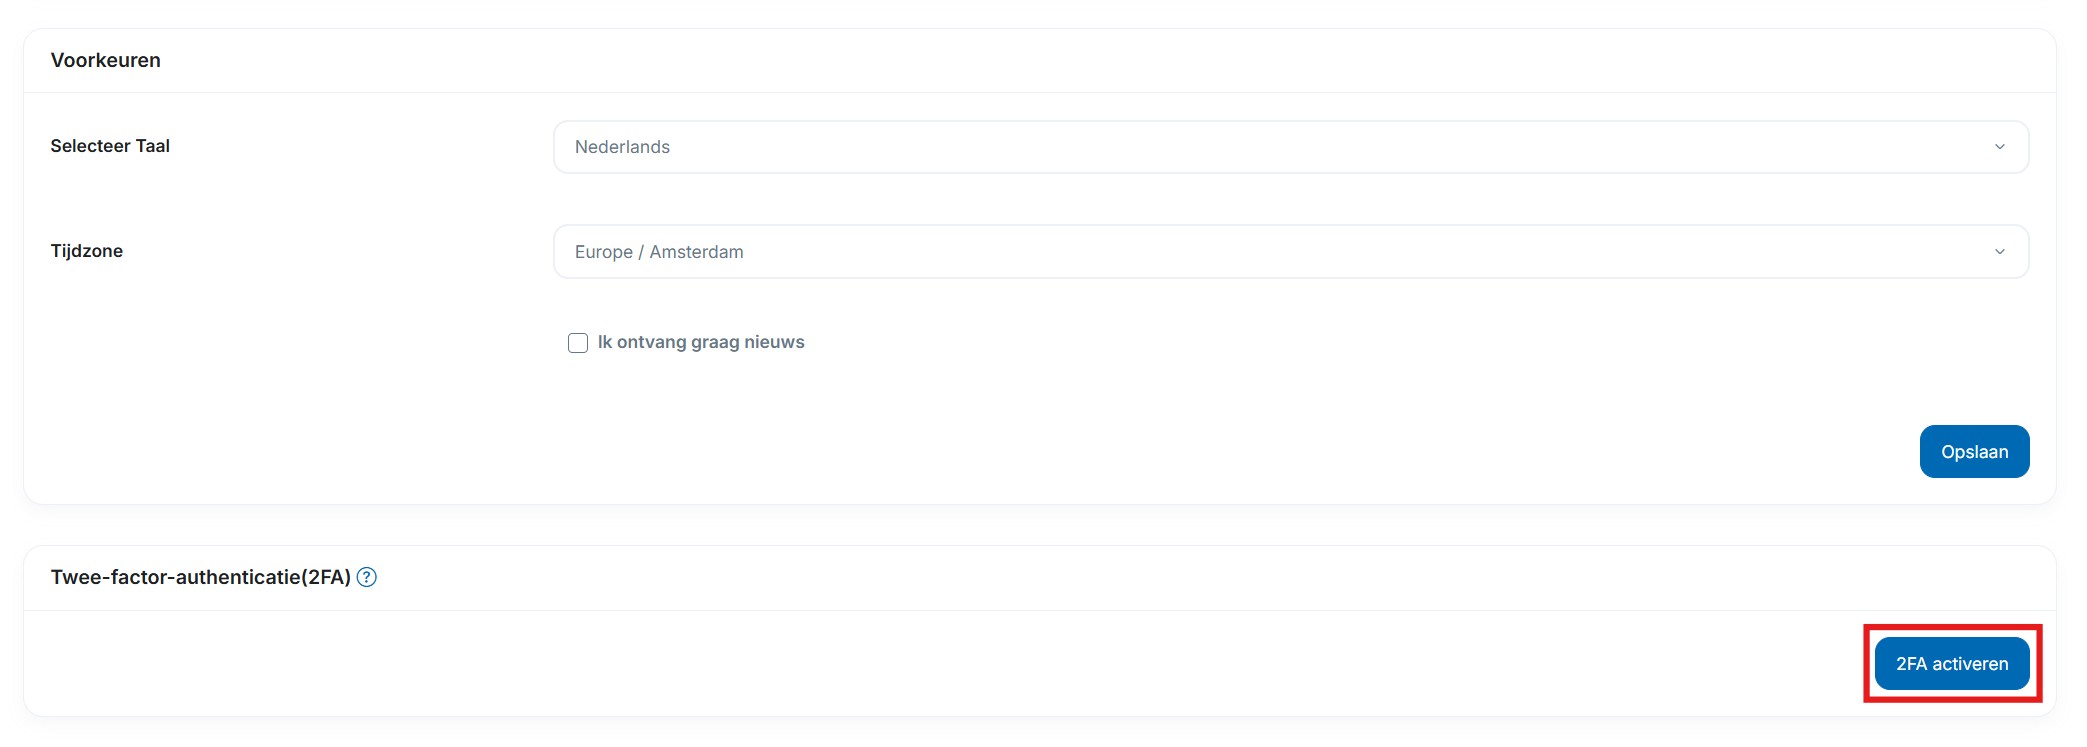Click the 'Nederlands' selected language value
The height and width of the screenshot is (747, 2087).
point(622,147)
